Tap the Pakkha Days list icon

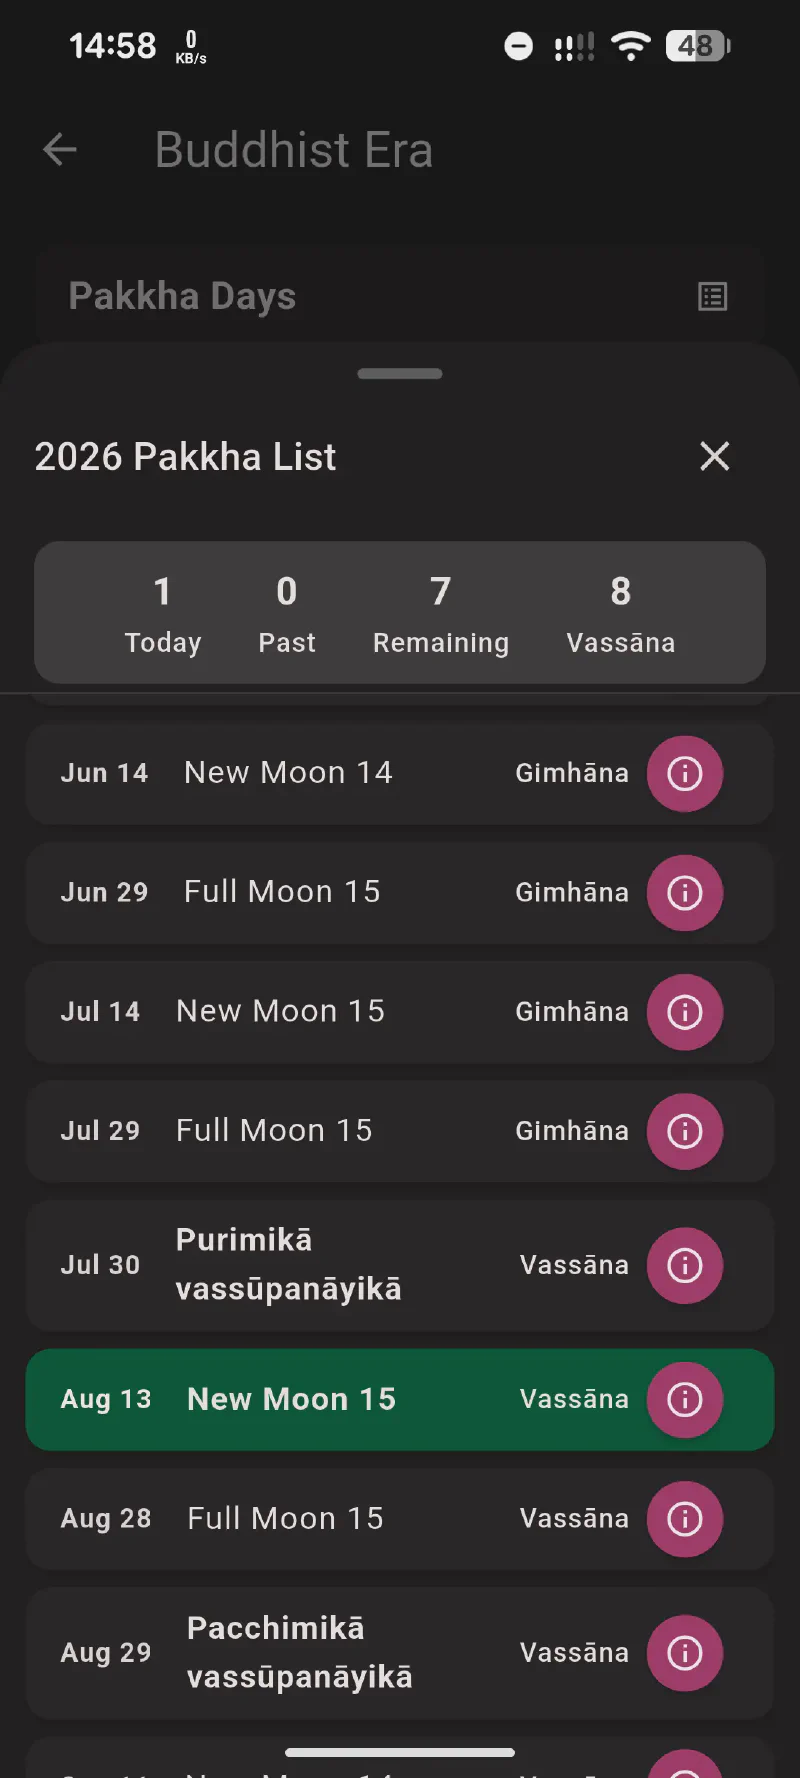click(x=712, y=297)
